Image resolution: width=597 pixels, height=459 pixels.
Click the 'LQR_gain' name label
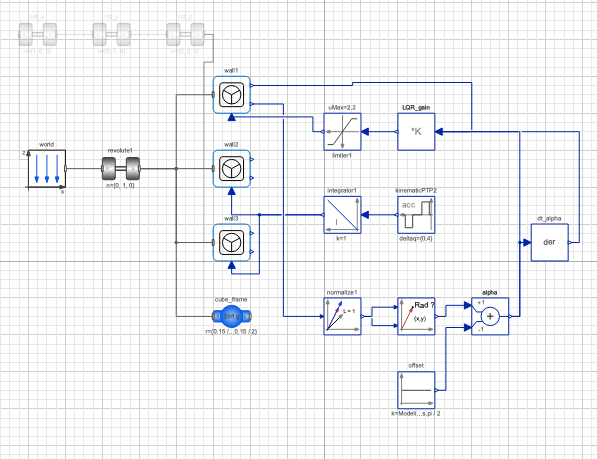coord(416,108)
